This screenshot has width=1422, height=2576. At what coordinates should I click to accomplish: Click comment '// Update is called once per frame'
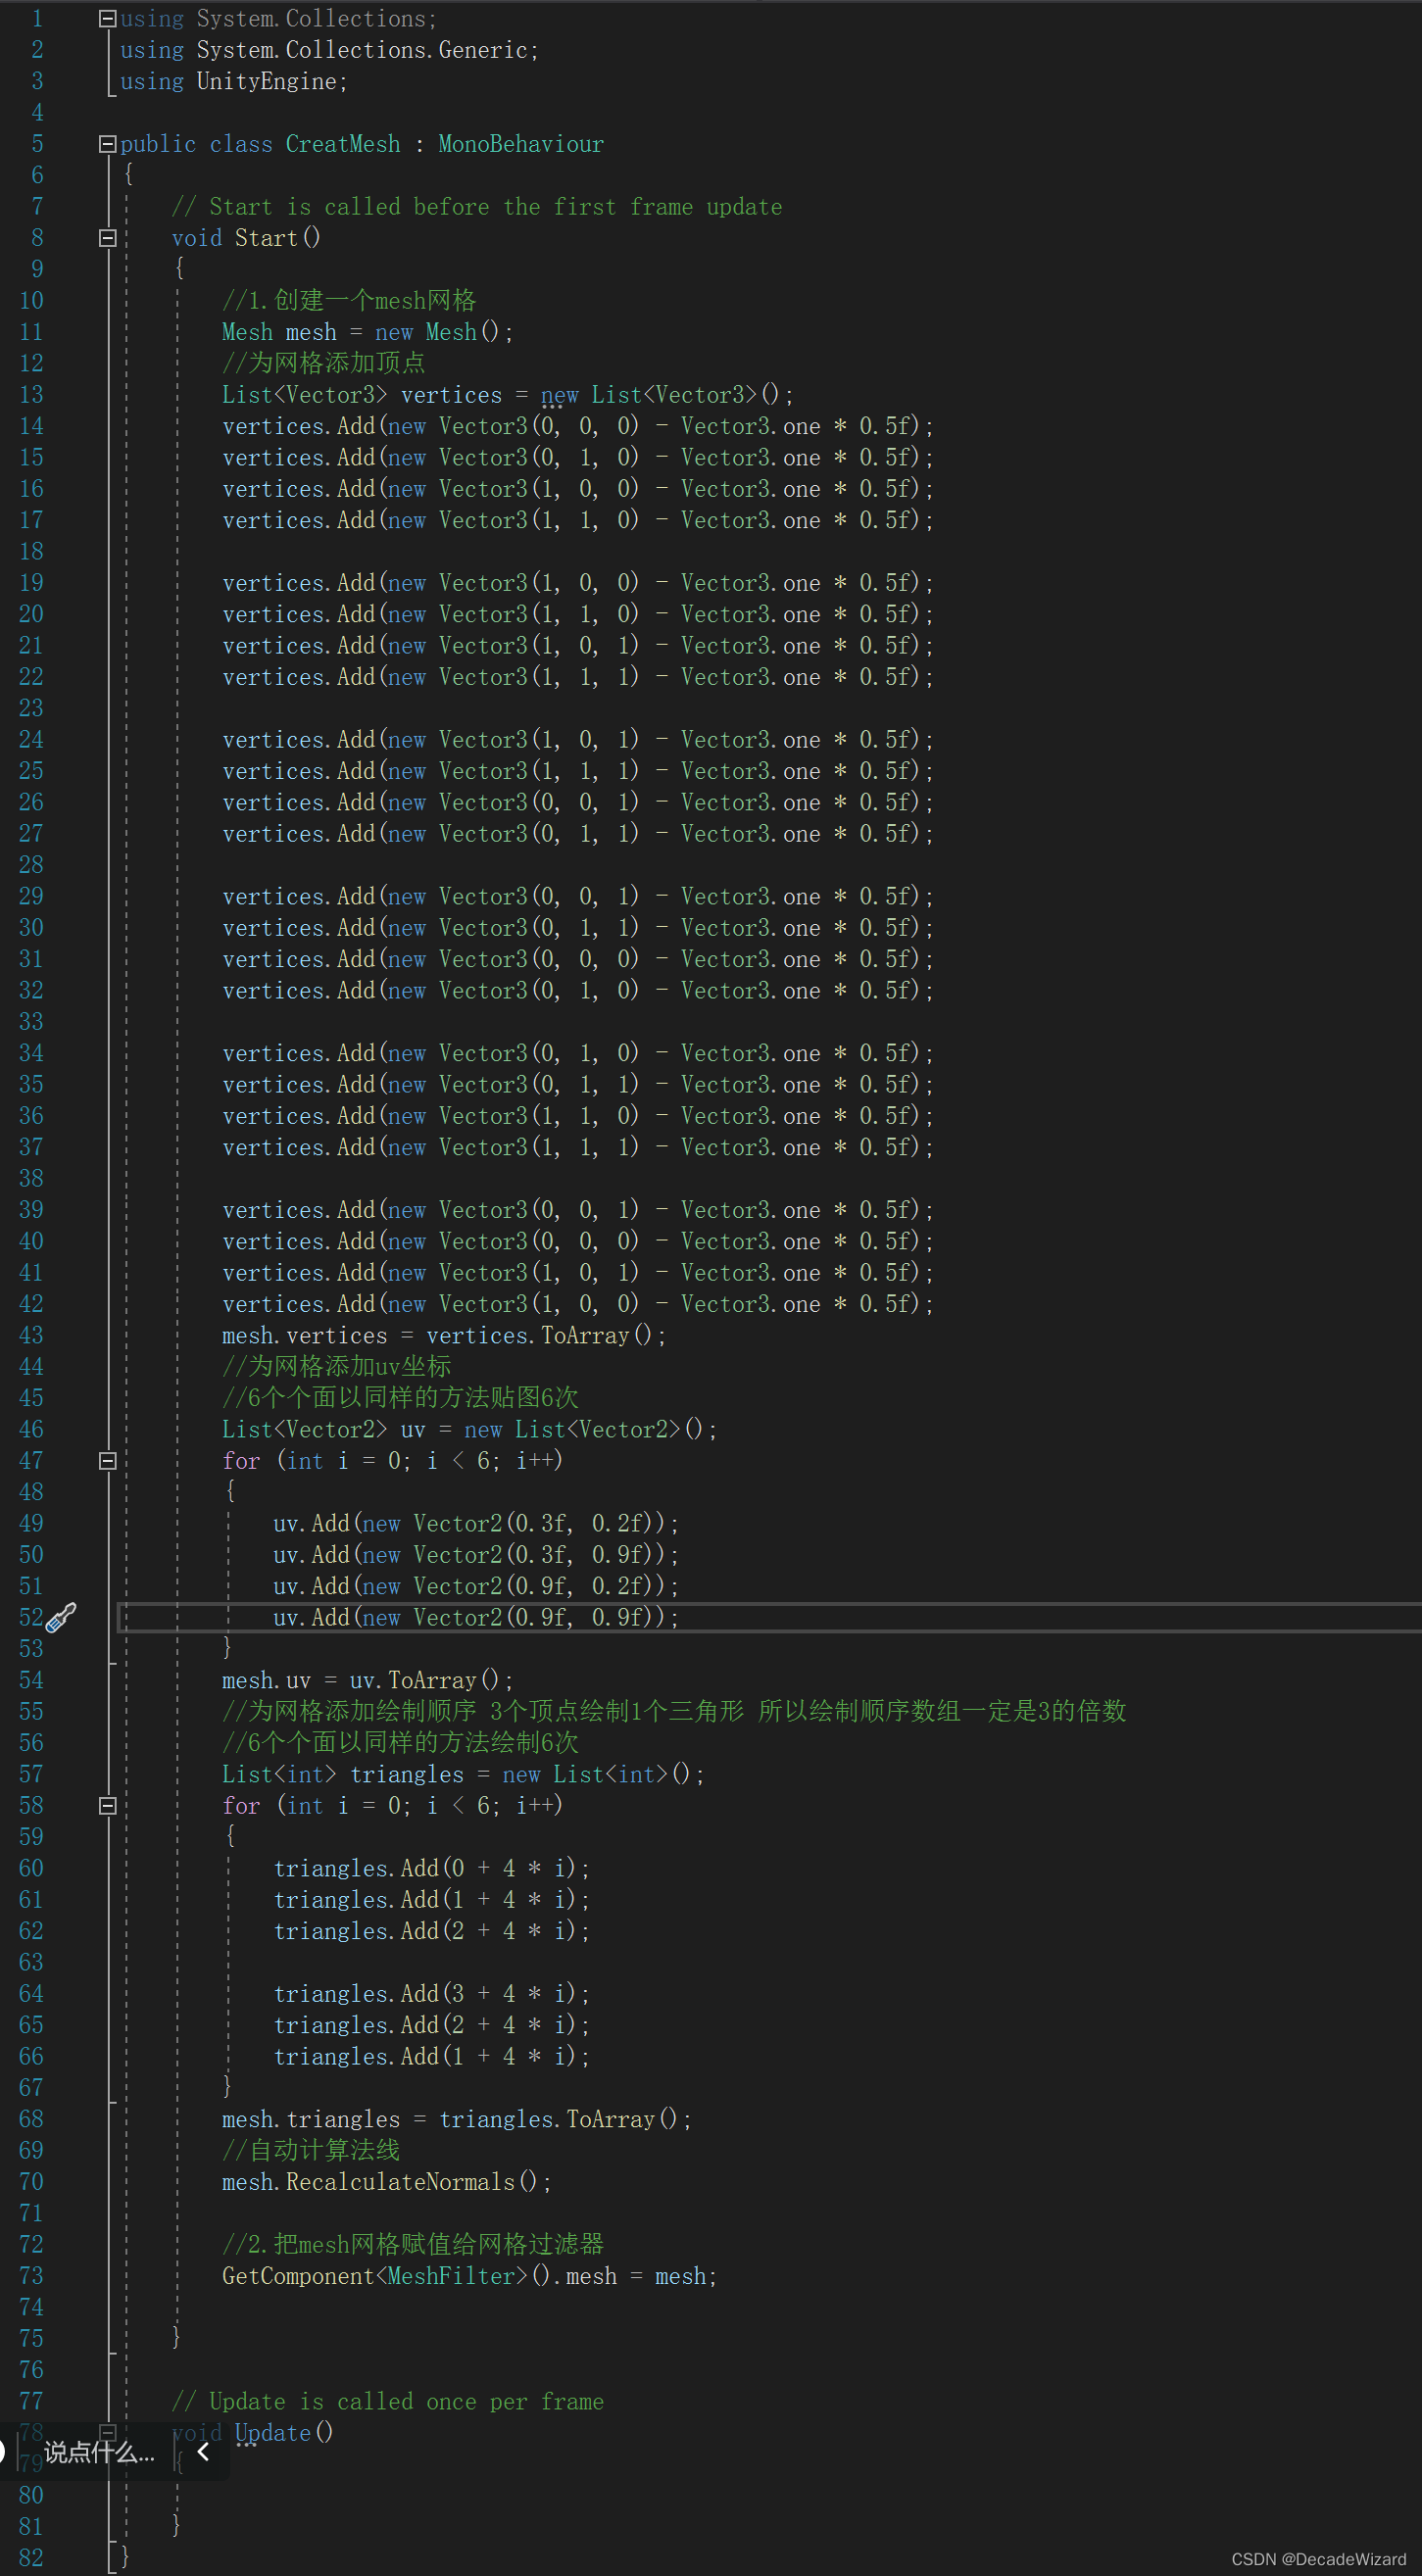(387, 2402)
